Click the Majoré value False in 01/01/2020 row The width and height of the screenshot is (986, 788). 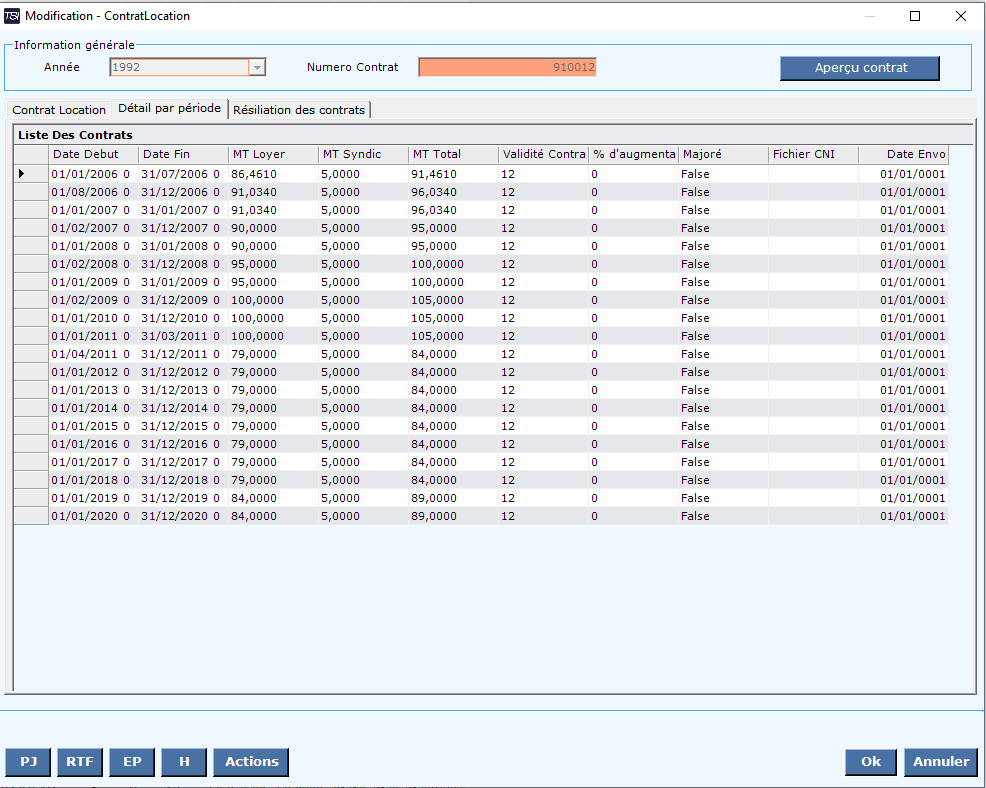723,516
